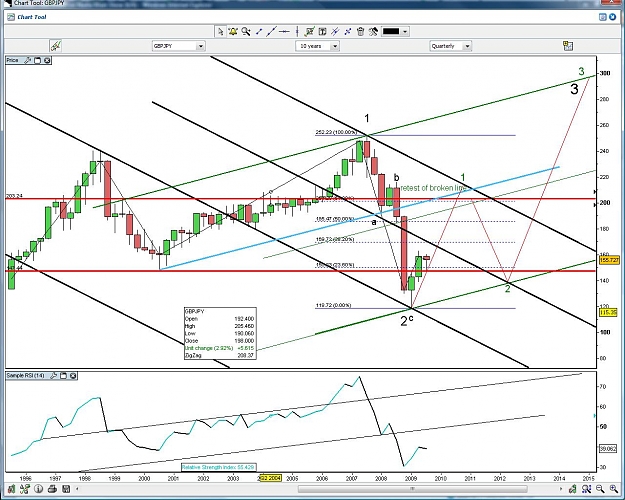625x500 pixels.
Task: Open Sample RSI panel wrench settings
Action: click(x=54, y=376)
